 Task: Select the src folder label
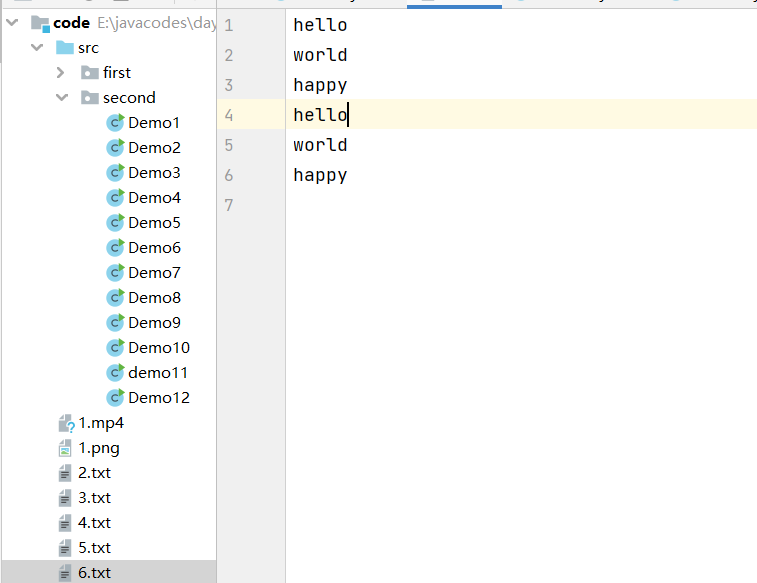(x=88, y=48)
